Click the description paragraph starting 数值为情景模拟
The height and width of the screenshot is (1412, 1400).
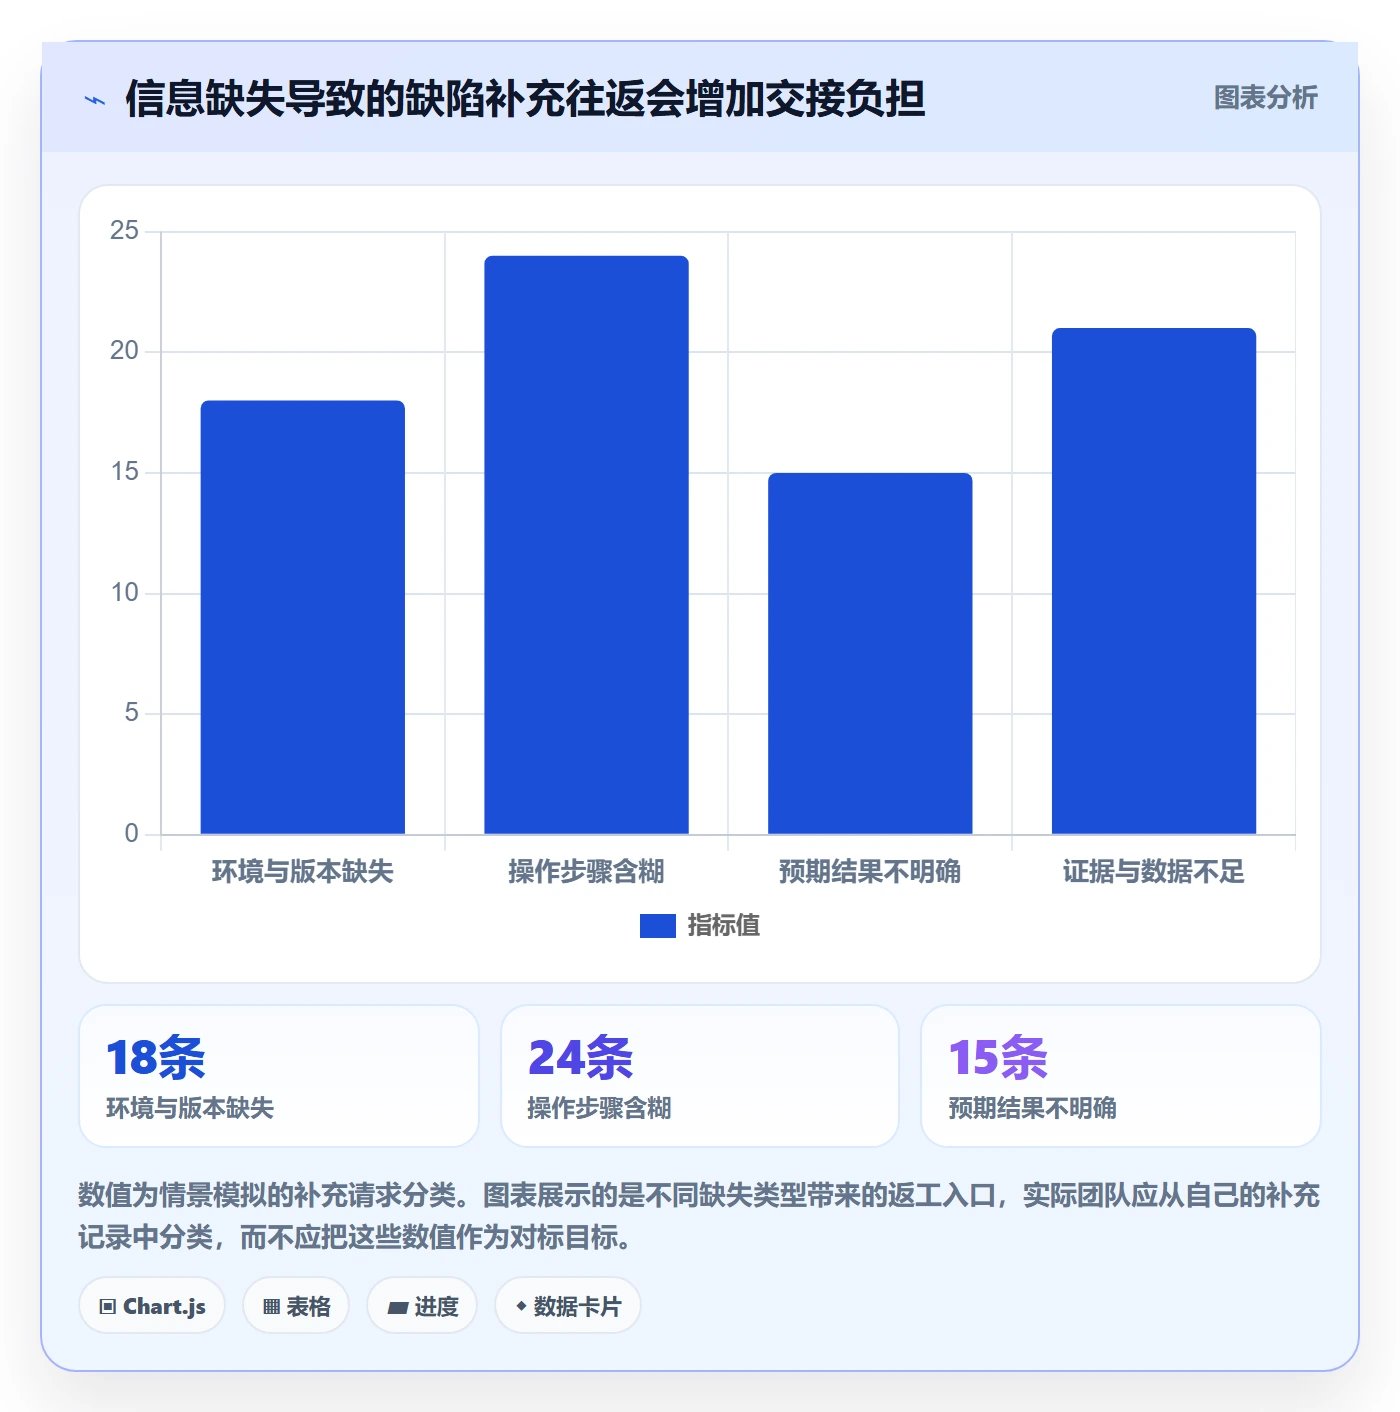point(699,1216)
